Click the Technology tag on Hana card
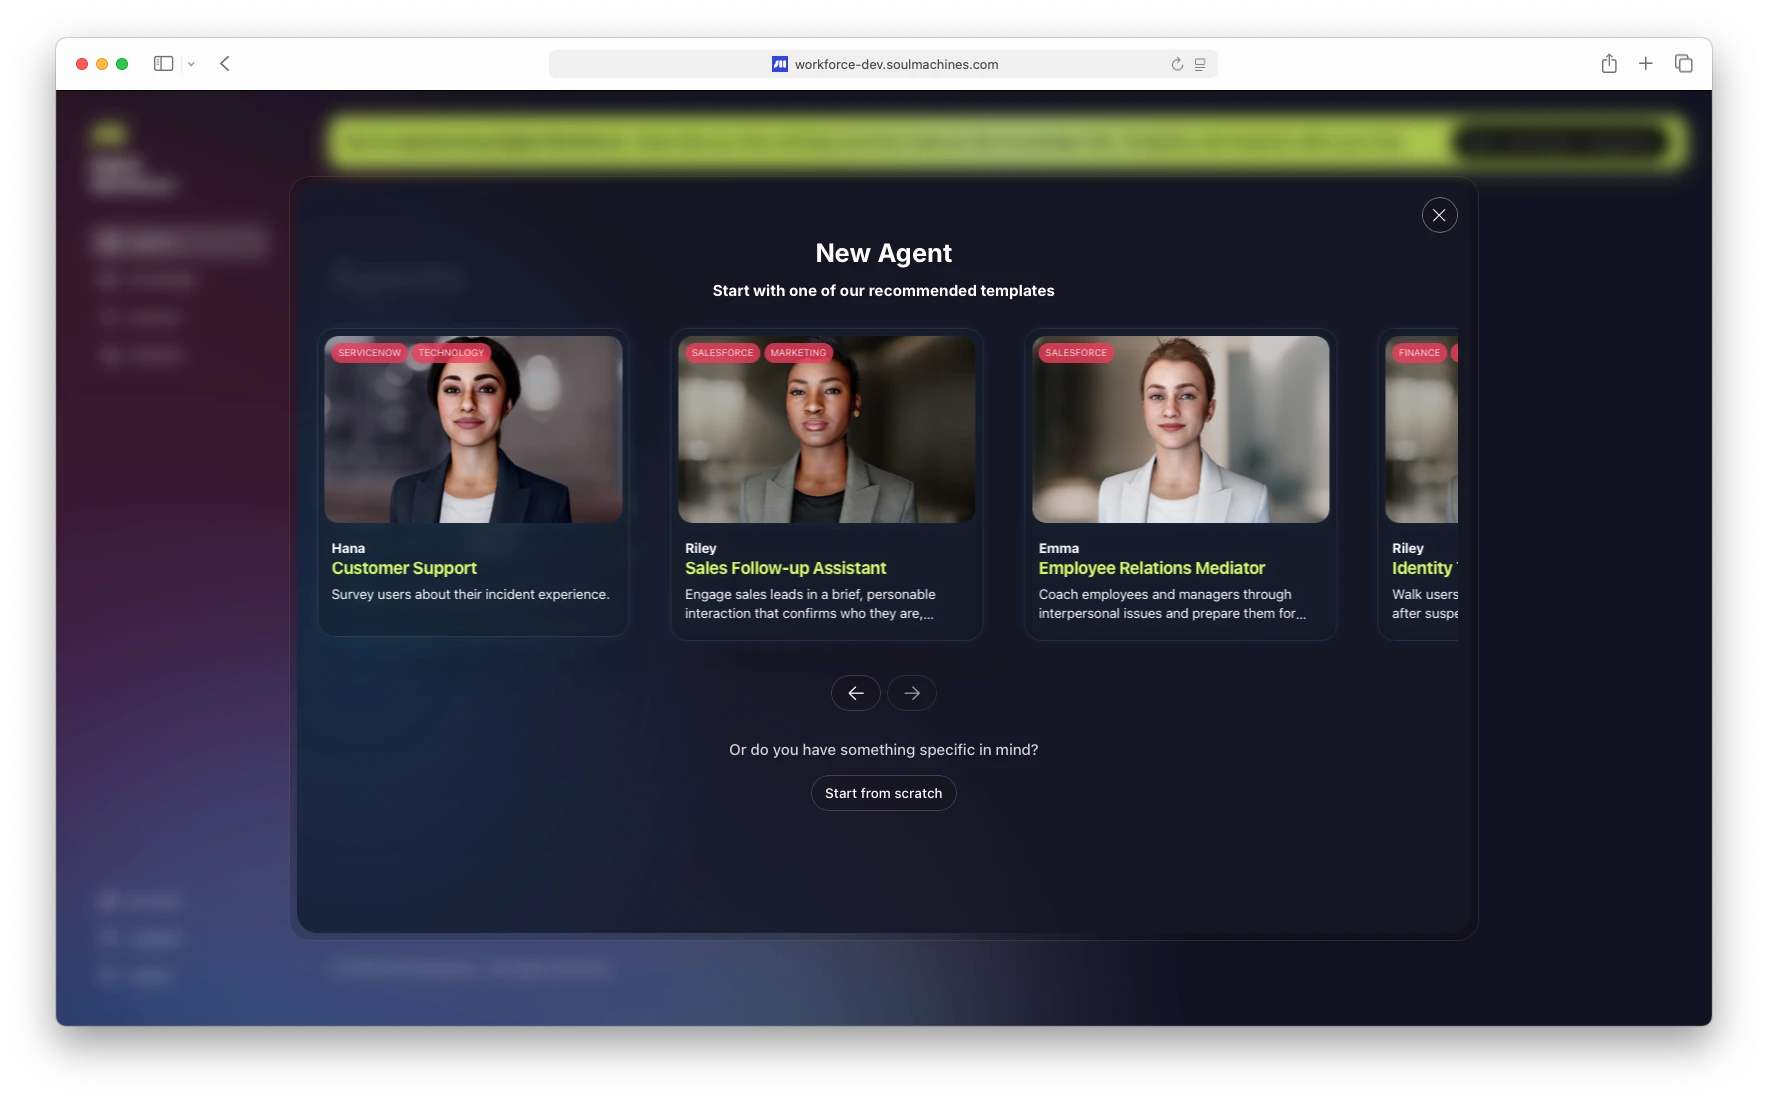 click(x=451, y=353)
